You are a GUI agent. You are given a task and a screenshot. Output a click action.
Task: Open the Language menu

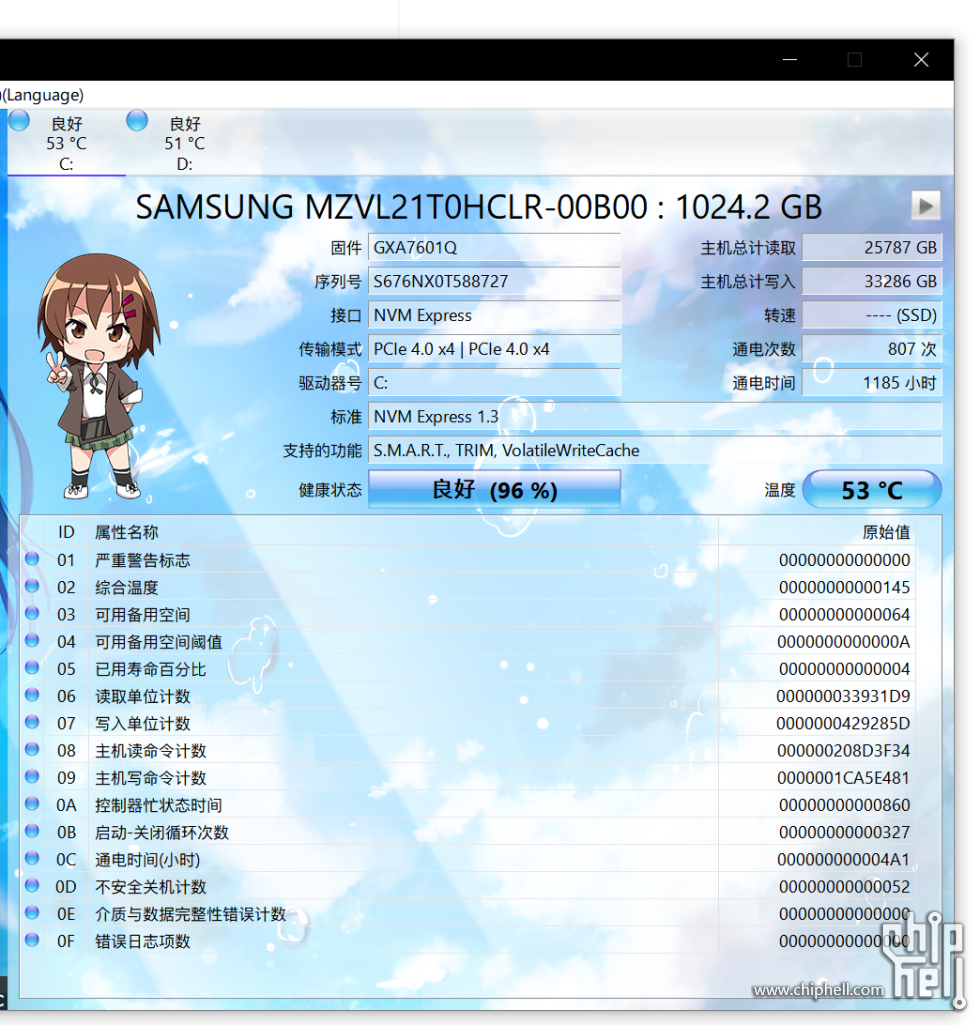42,95
